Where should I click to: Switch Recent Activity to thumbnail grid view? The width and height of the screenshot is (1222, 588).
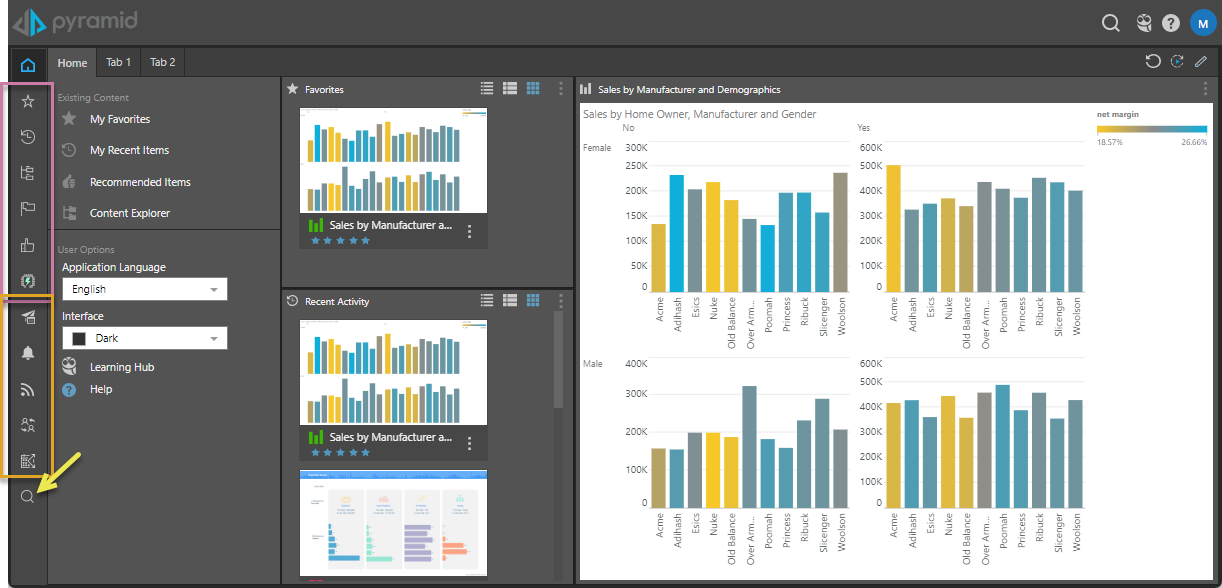pyautogui.click(x=533, y=300)
